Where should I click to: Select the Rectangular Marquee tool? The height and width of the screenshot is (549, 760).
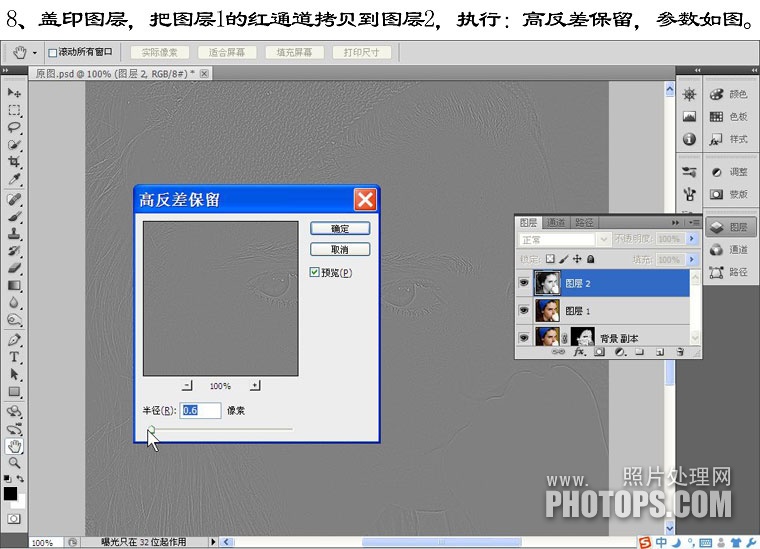(14, 110)
